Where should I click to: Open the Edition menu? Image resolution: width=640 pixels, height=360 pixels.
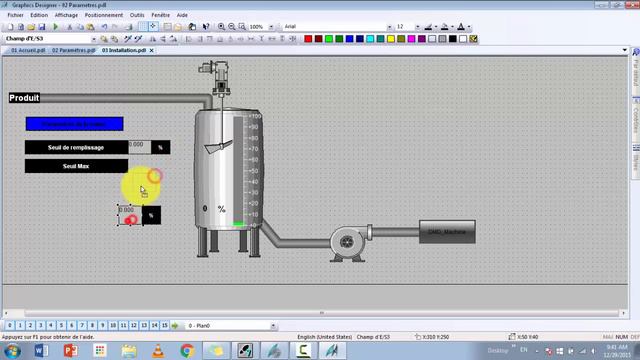(39, 15)
